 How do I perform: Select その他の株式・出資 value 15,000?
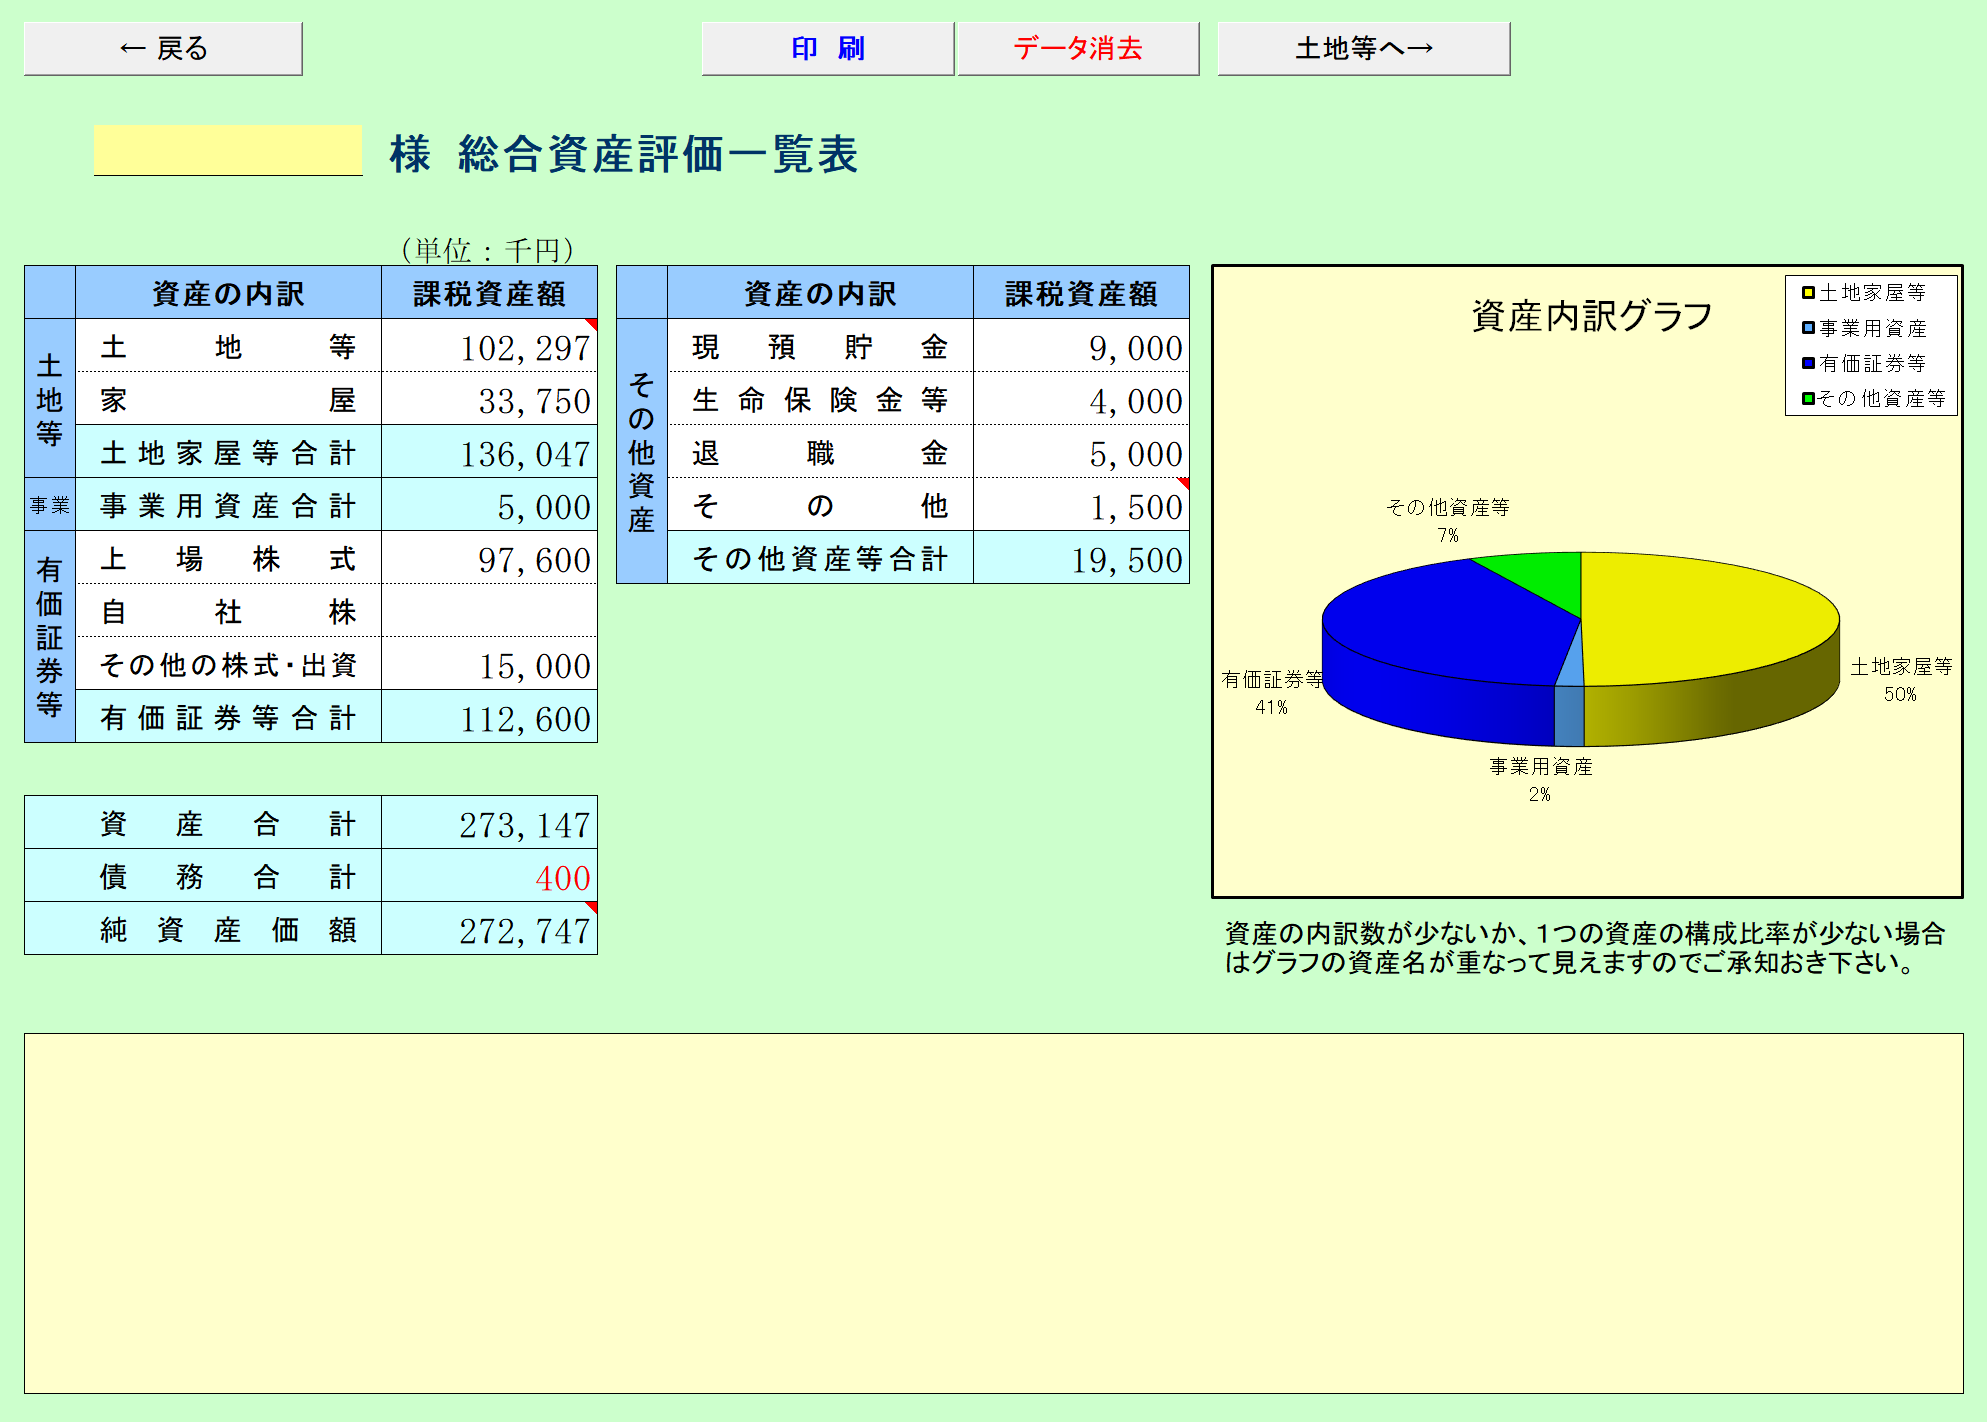(x=489, y=664)
